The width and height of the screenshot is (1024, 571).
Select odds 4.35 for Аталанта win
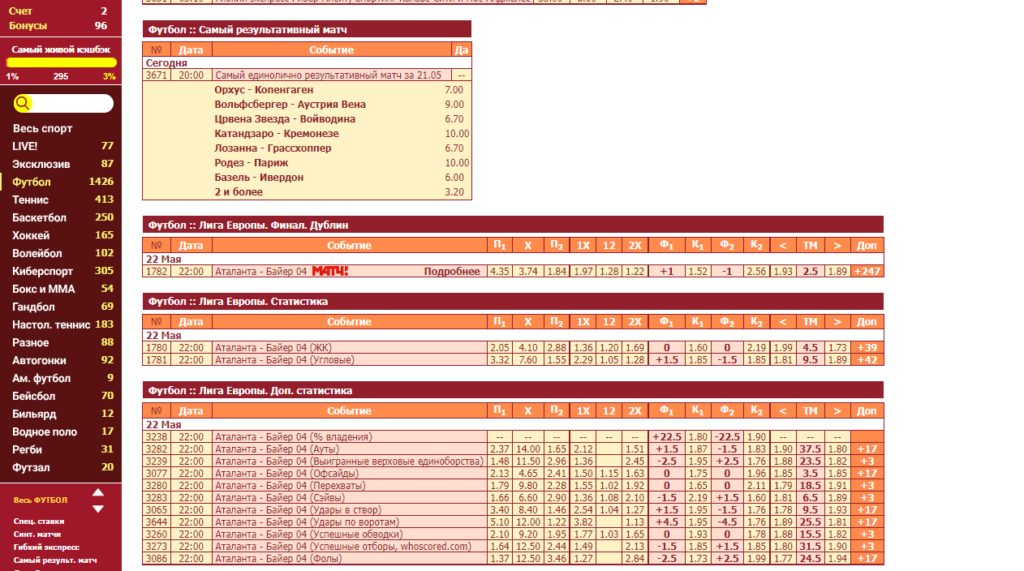coord(500,271)
